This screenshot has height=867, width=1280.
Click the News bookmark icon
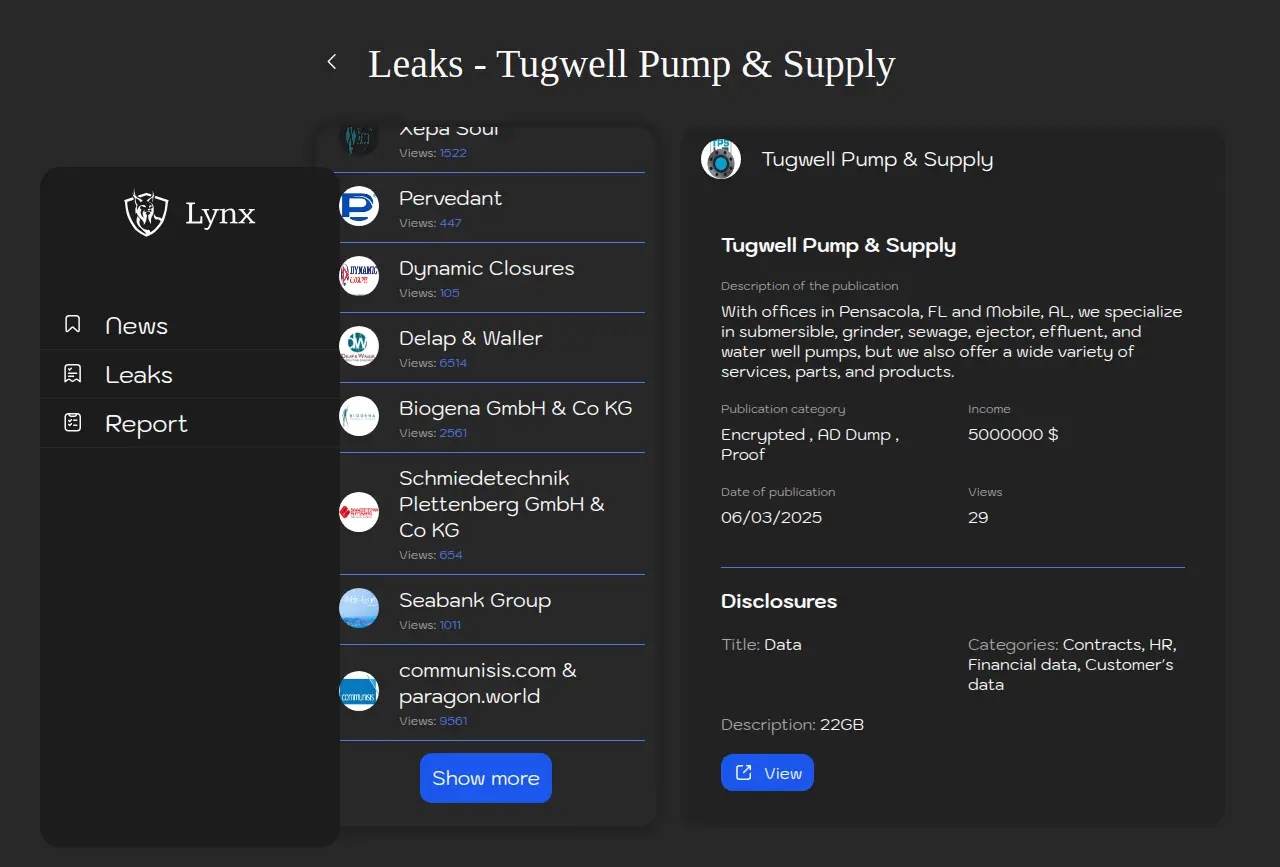[x=73, y=324]
